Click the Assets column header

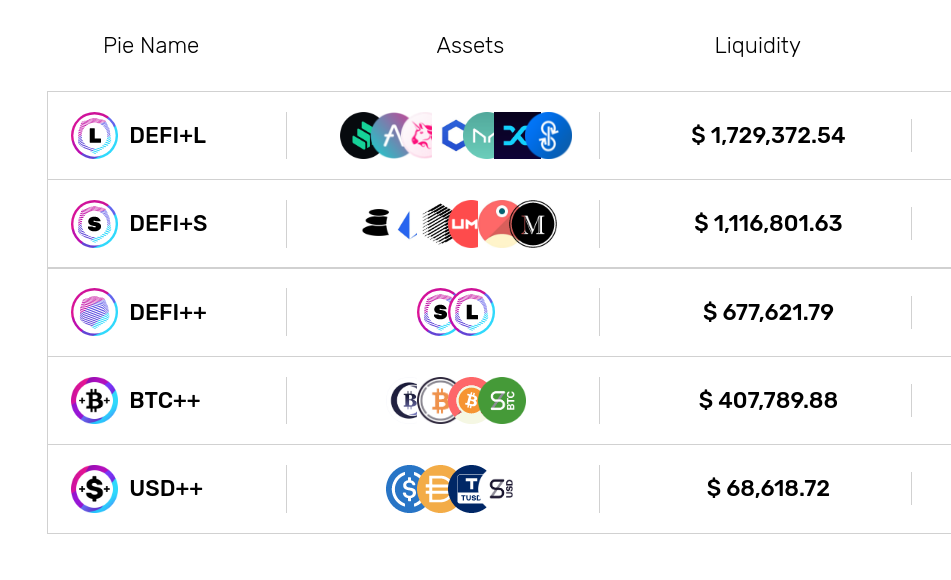(470, 46)
